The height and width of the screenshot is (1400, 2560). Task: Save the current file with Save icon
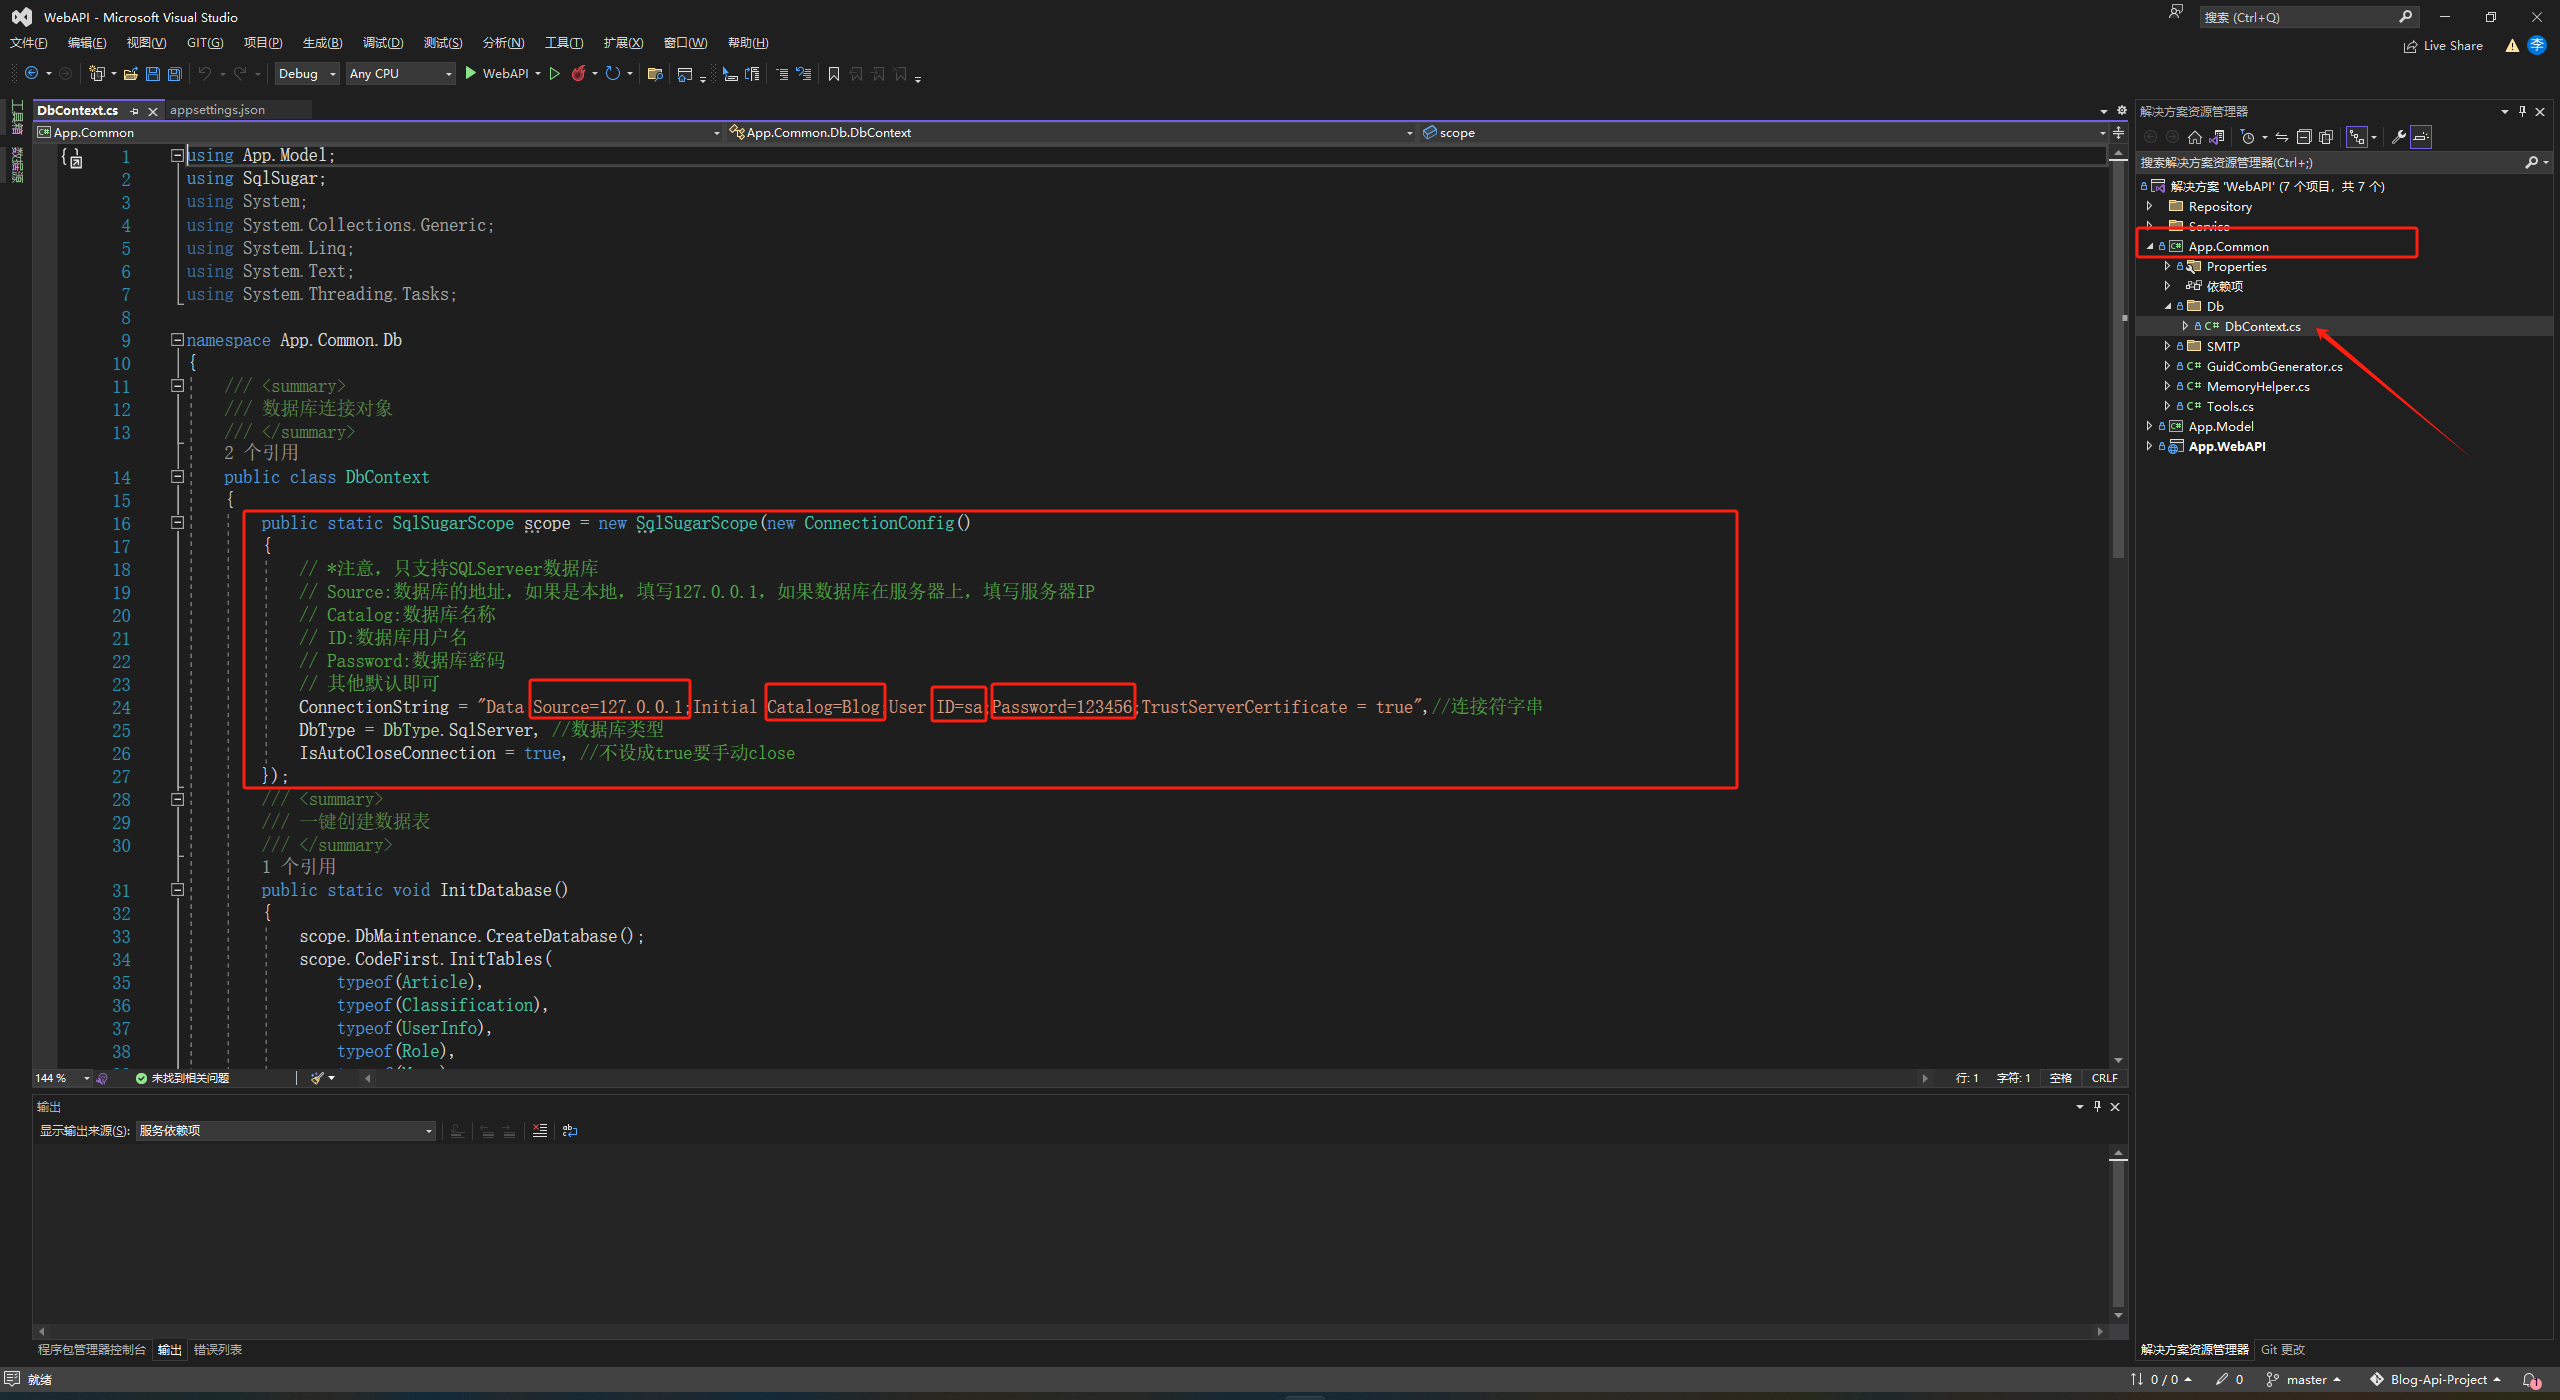pyautogui.click(x=152, y=73)
